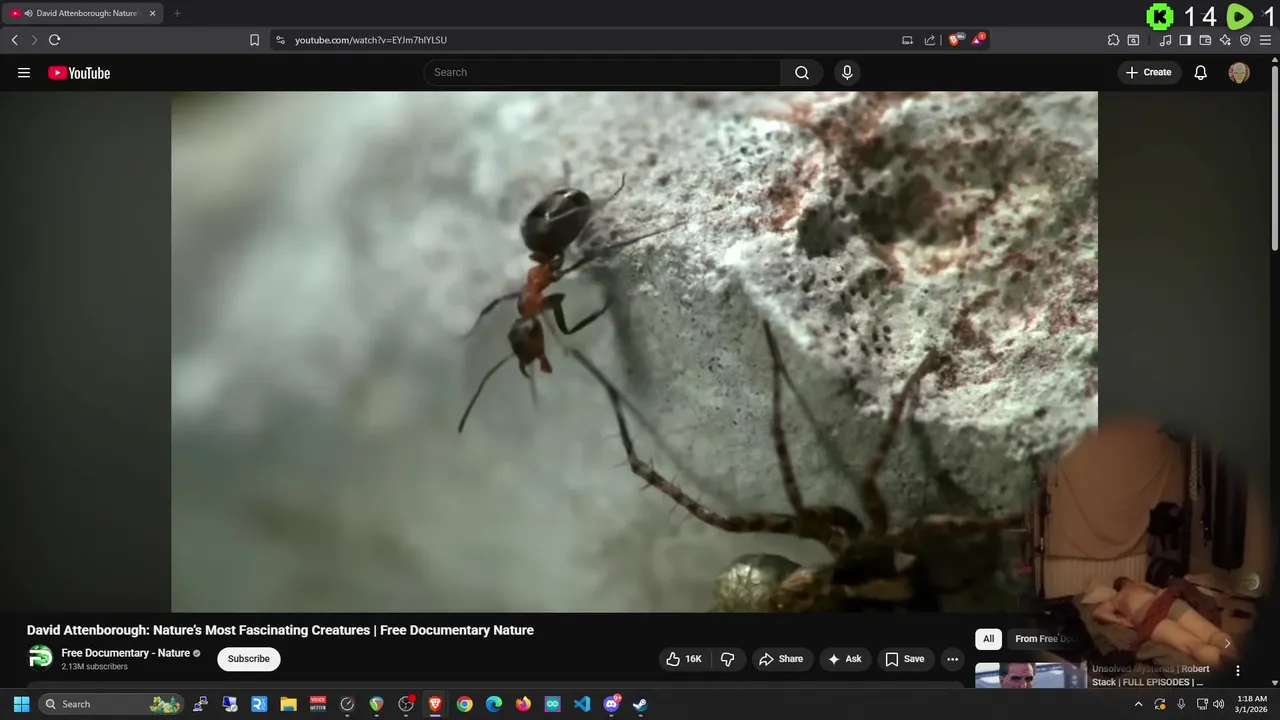Open the YouTube guide hamburger menu

(24, 72)
